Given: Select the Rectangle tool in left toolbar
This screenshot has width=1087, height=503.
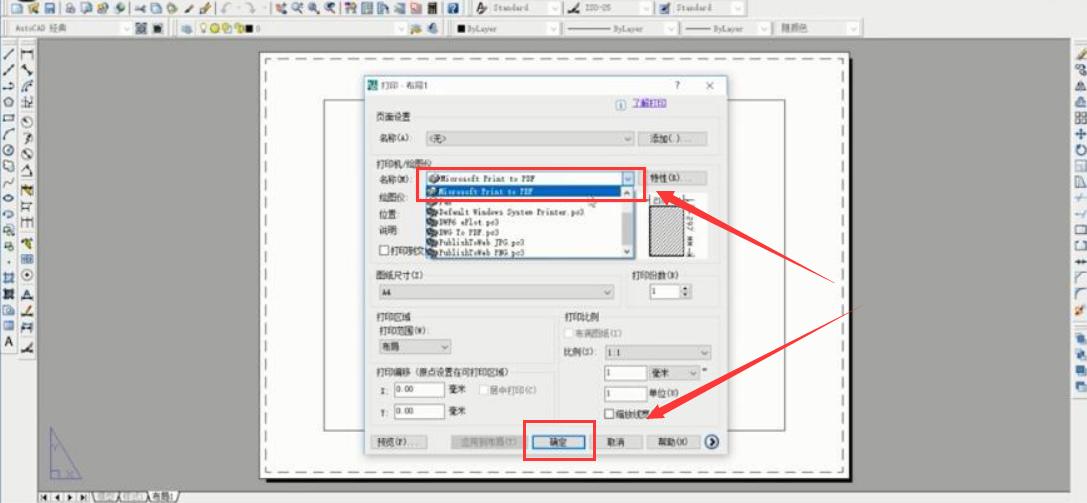Looking at the screenshot, I should click(x=9, y=118).
